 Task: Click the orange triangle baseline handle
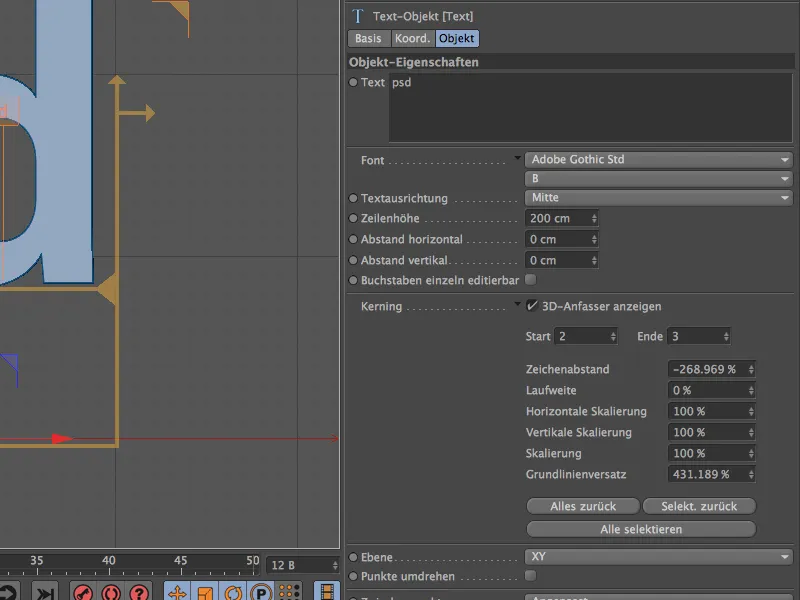(x=108, y=290)
